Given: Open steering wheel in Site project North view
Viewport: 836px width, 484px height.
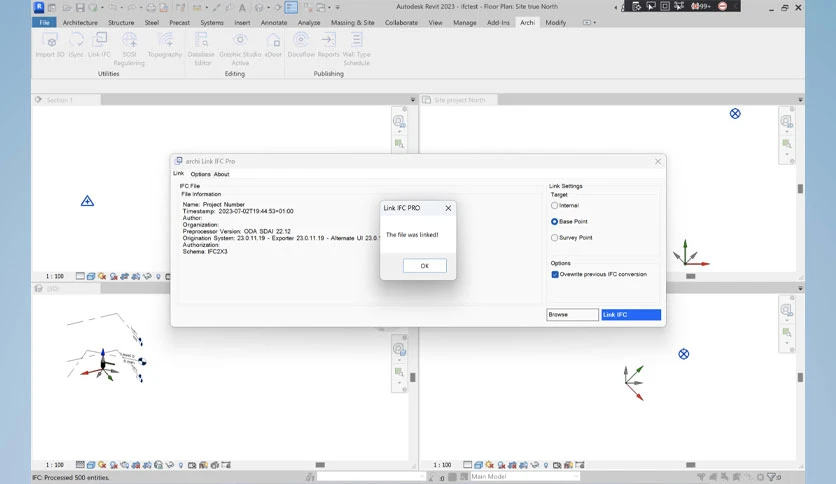Looking at the screenshot, I should point(786,122).
